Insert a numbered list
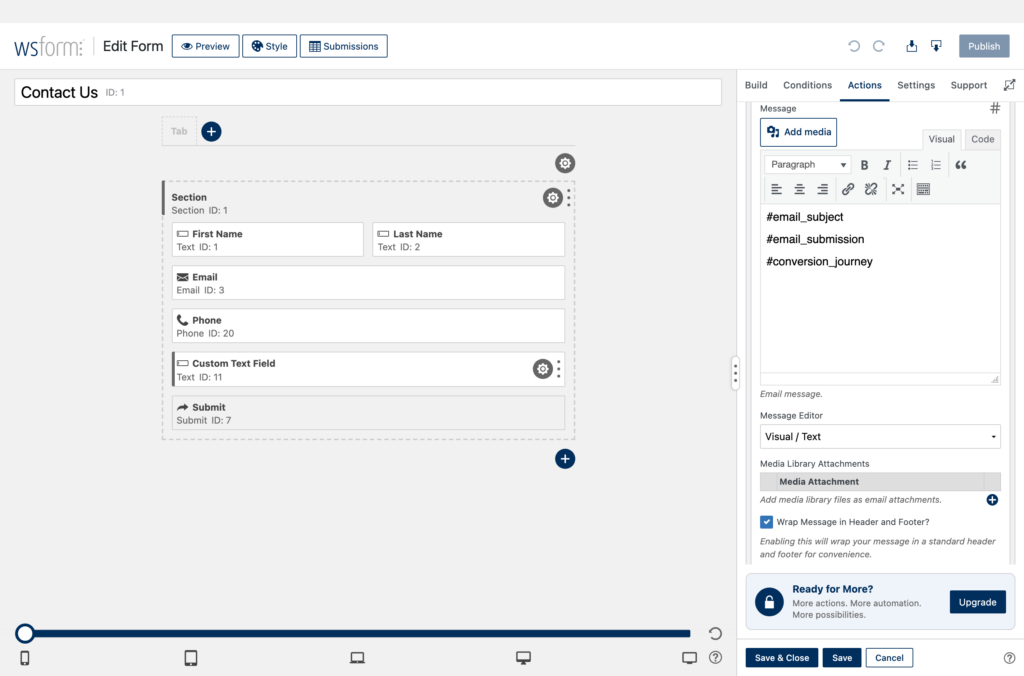The image size is (1024, 676). 936,165
